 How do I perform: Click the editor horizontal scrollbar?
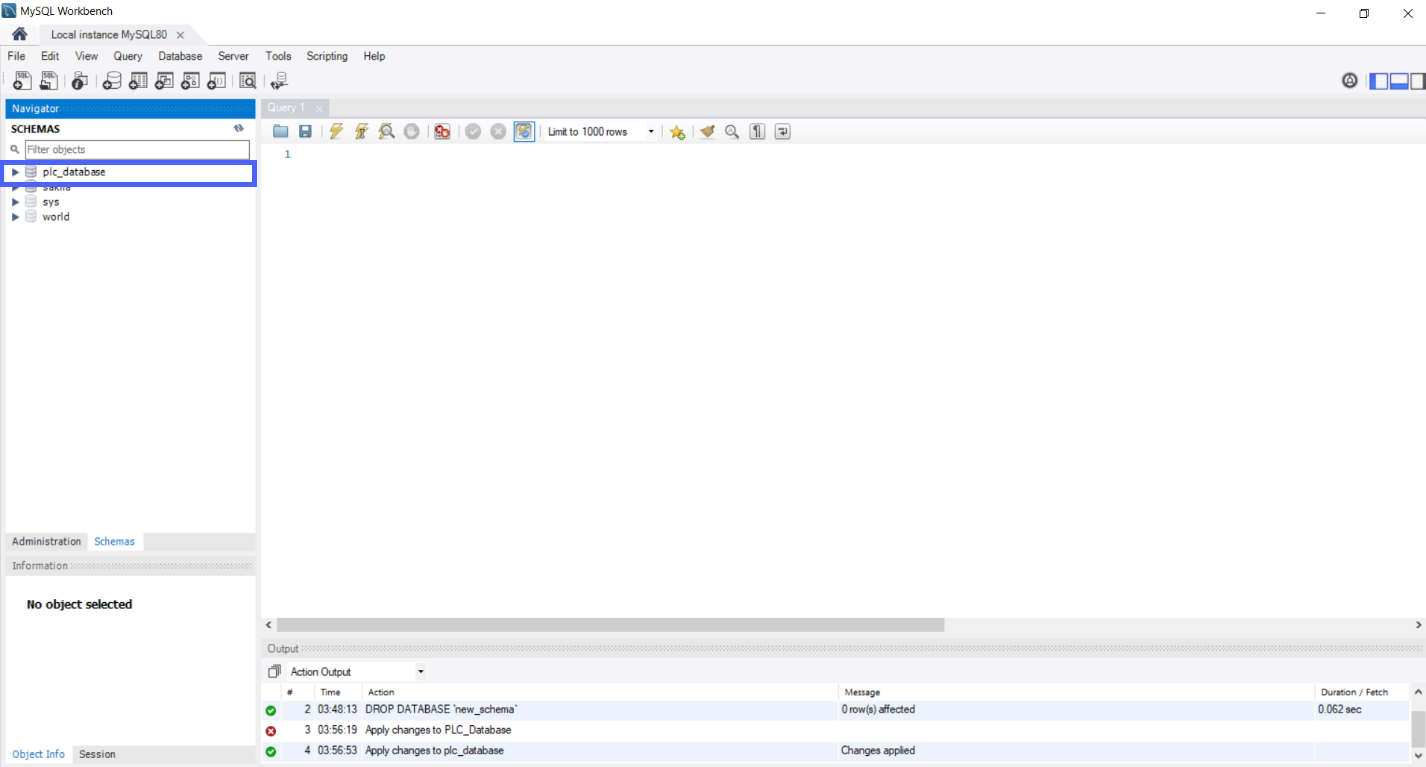tap(610, 625)
